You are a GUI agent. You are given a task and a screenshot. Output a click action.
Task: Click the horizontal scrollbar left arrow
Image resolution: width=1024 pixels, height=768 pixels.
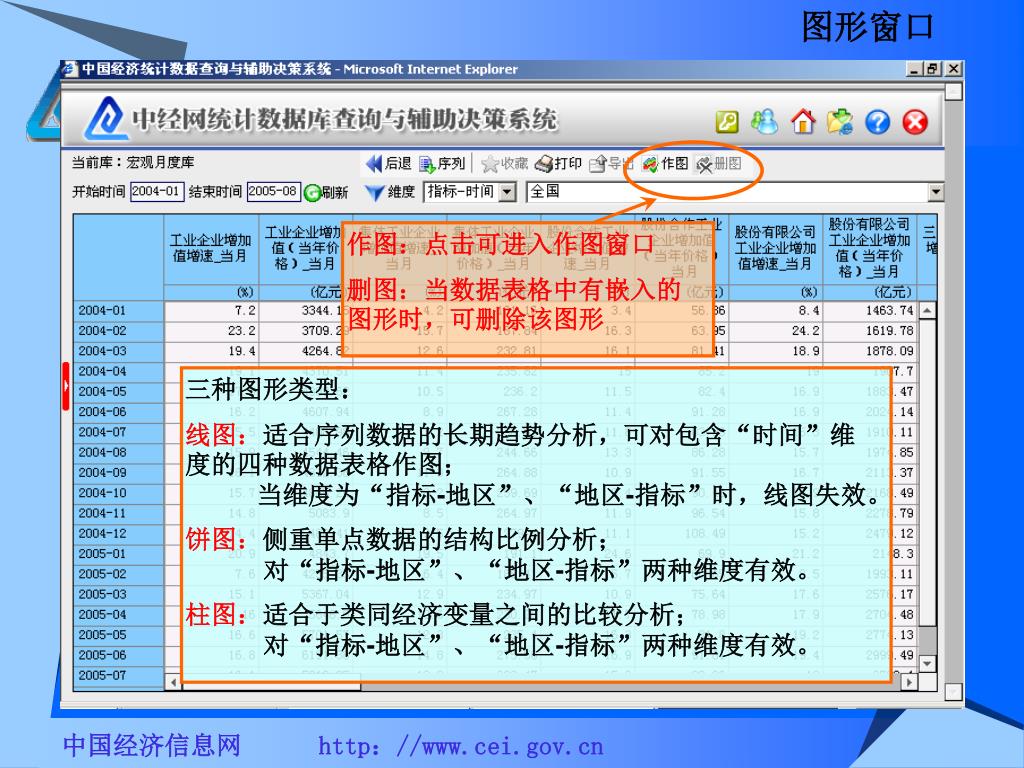coord(173,682)
